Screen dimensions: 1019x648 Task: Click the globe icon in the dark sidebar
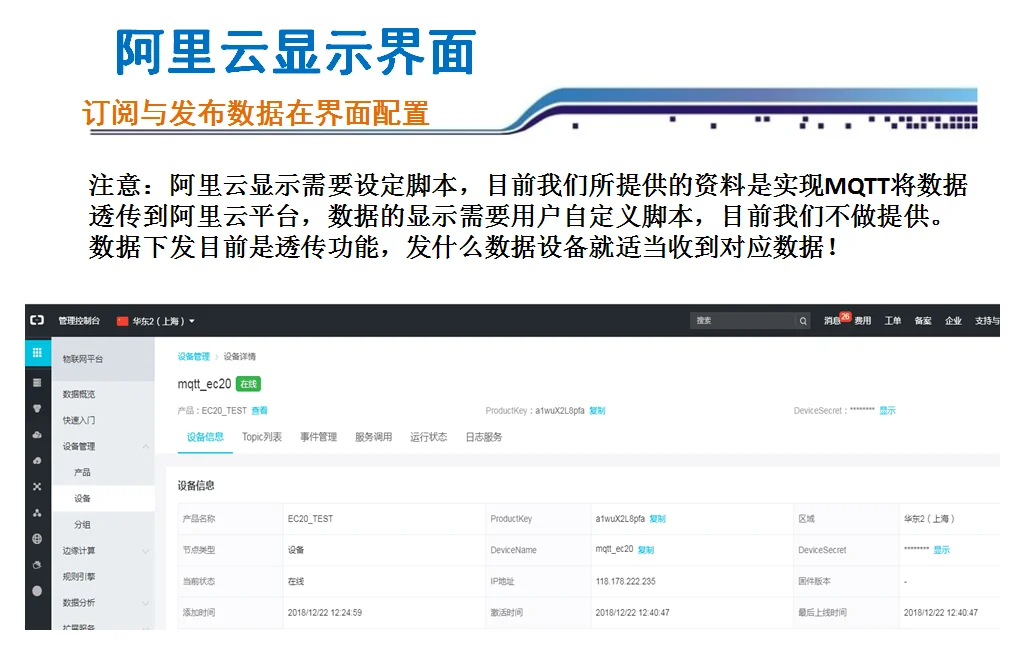(37, 539)
